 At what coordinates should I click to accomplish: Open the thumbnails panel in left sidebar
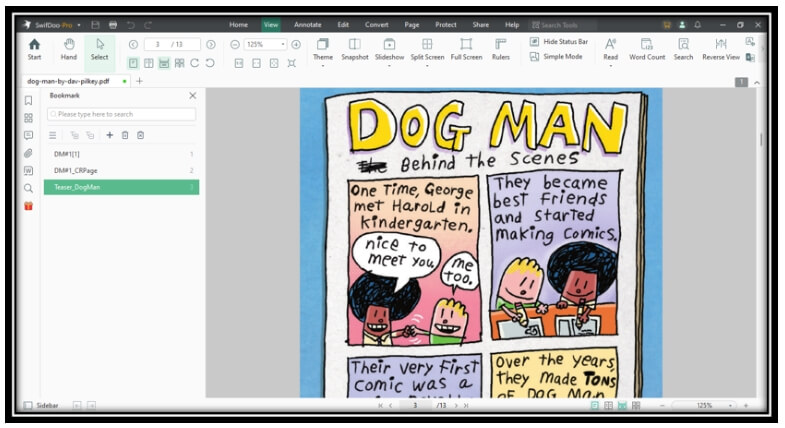click(29, 118)
